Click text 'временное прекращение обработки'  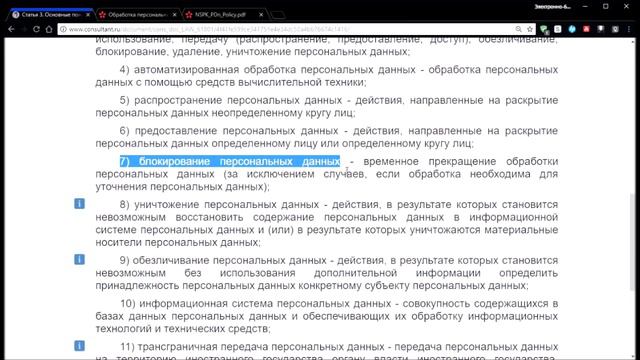[460, 161]
